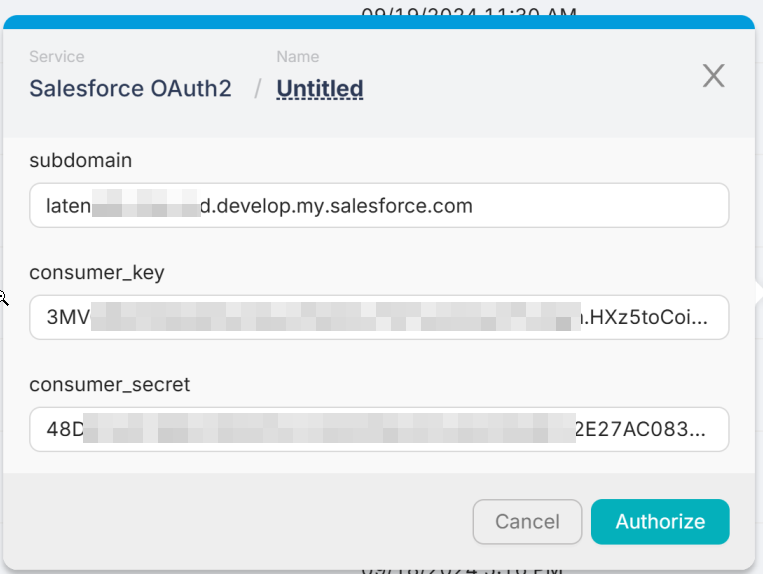Click the Name header label

298,56
